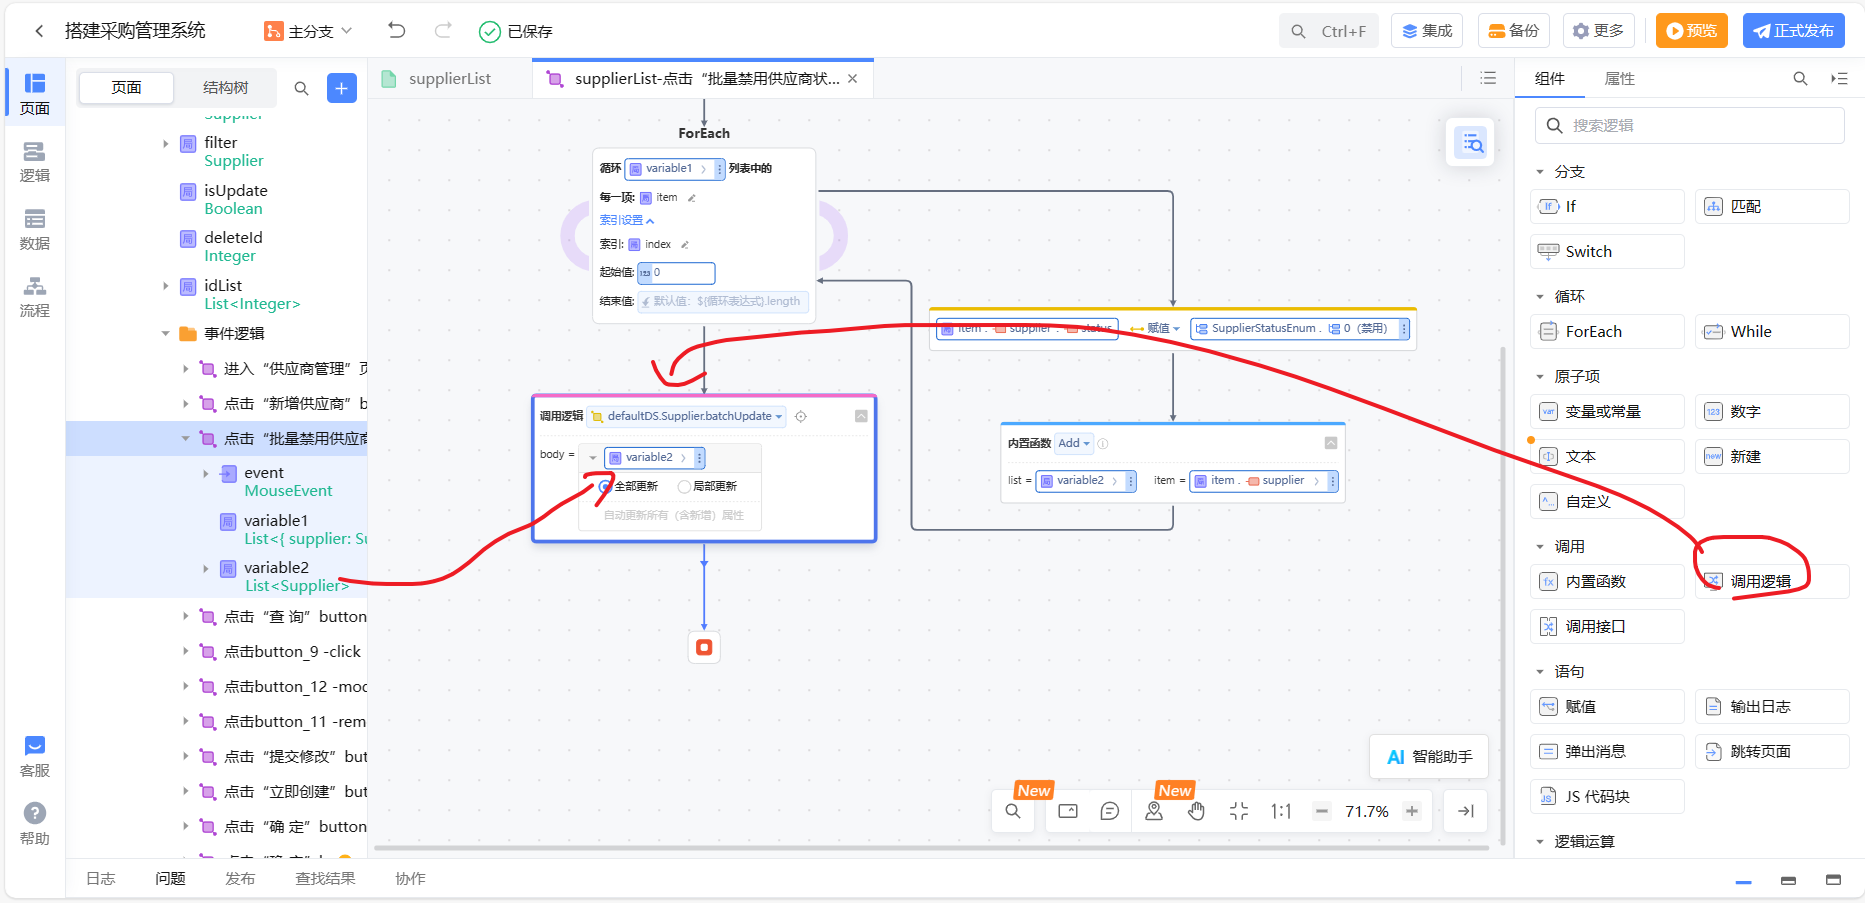Click the search icon in the component panel header
The image size is (1865, 903).
tap(1800, 78)
